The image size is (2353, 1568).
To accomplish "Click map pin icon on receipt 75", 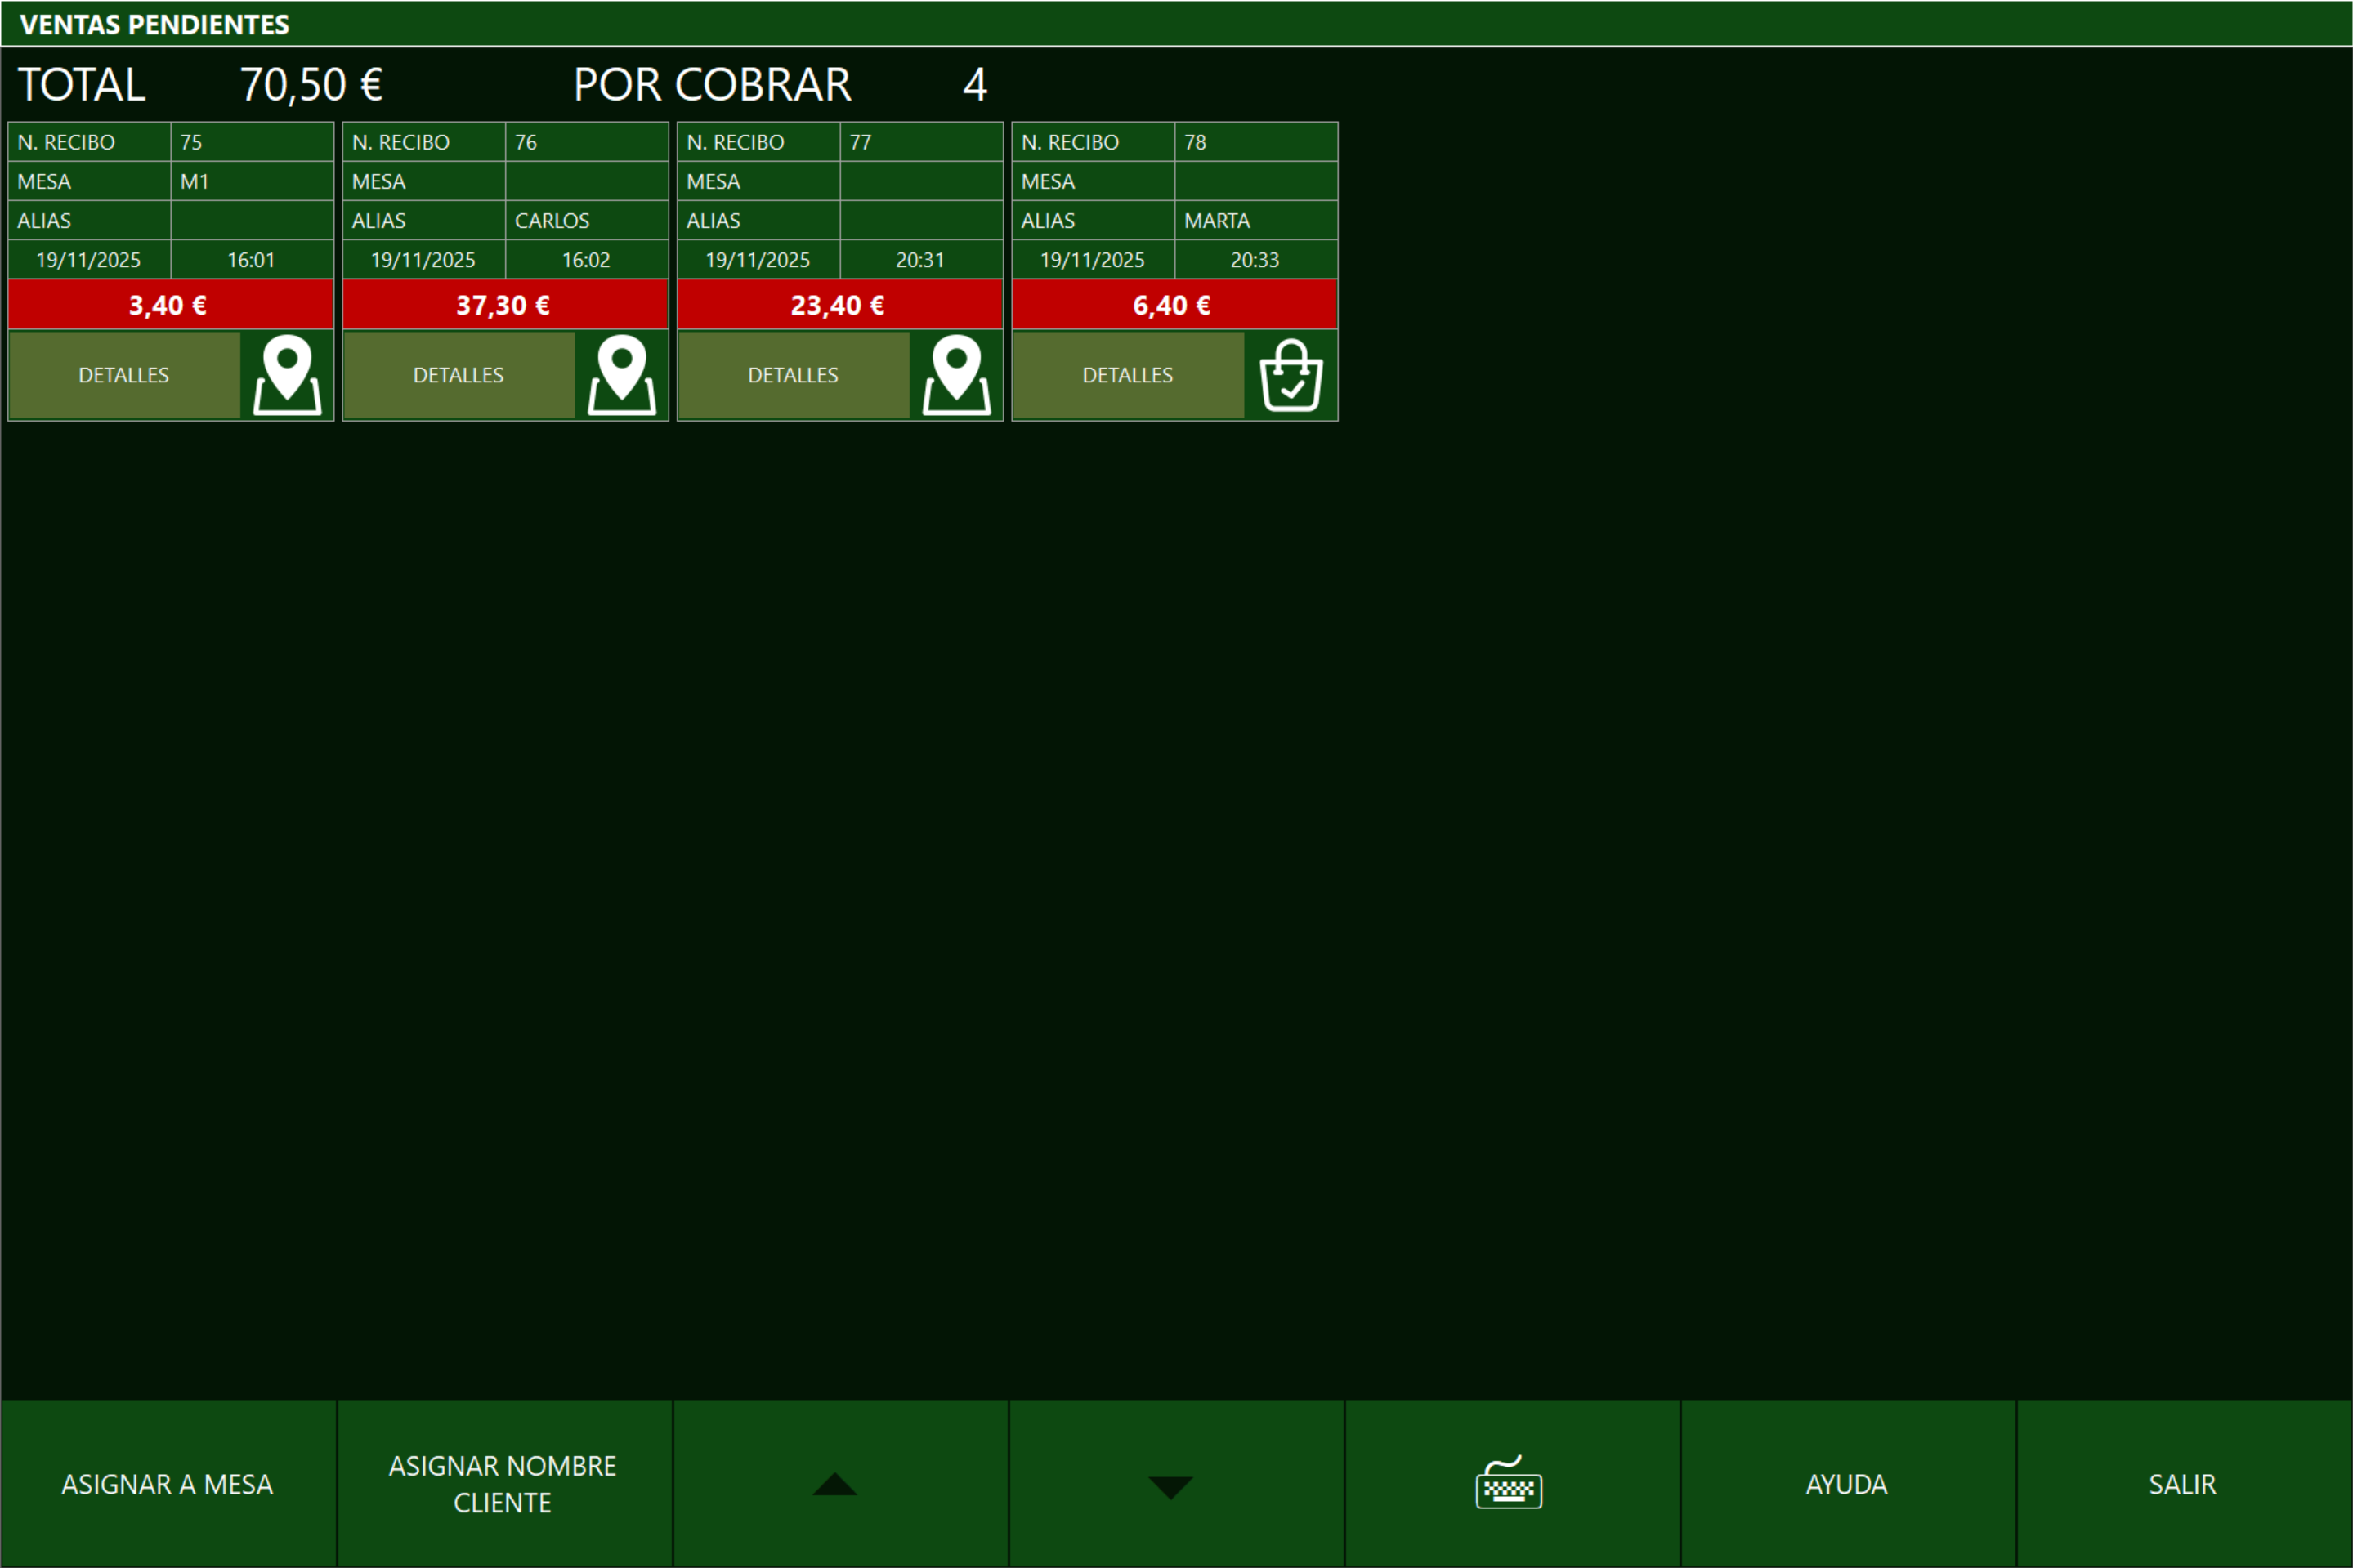I will (x=287, y=375).
